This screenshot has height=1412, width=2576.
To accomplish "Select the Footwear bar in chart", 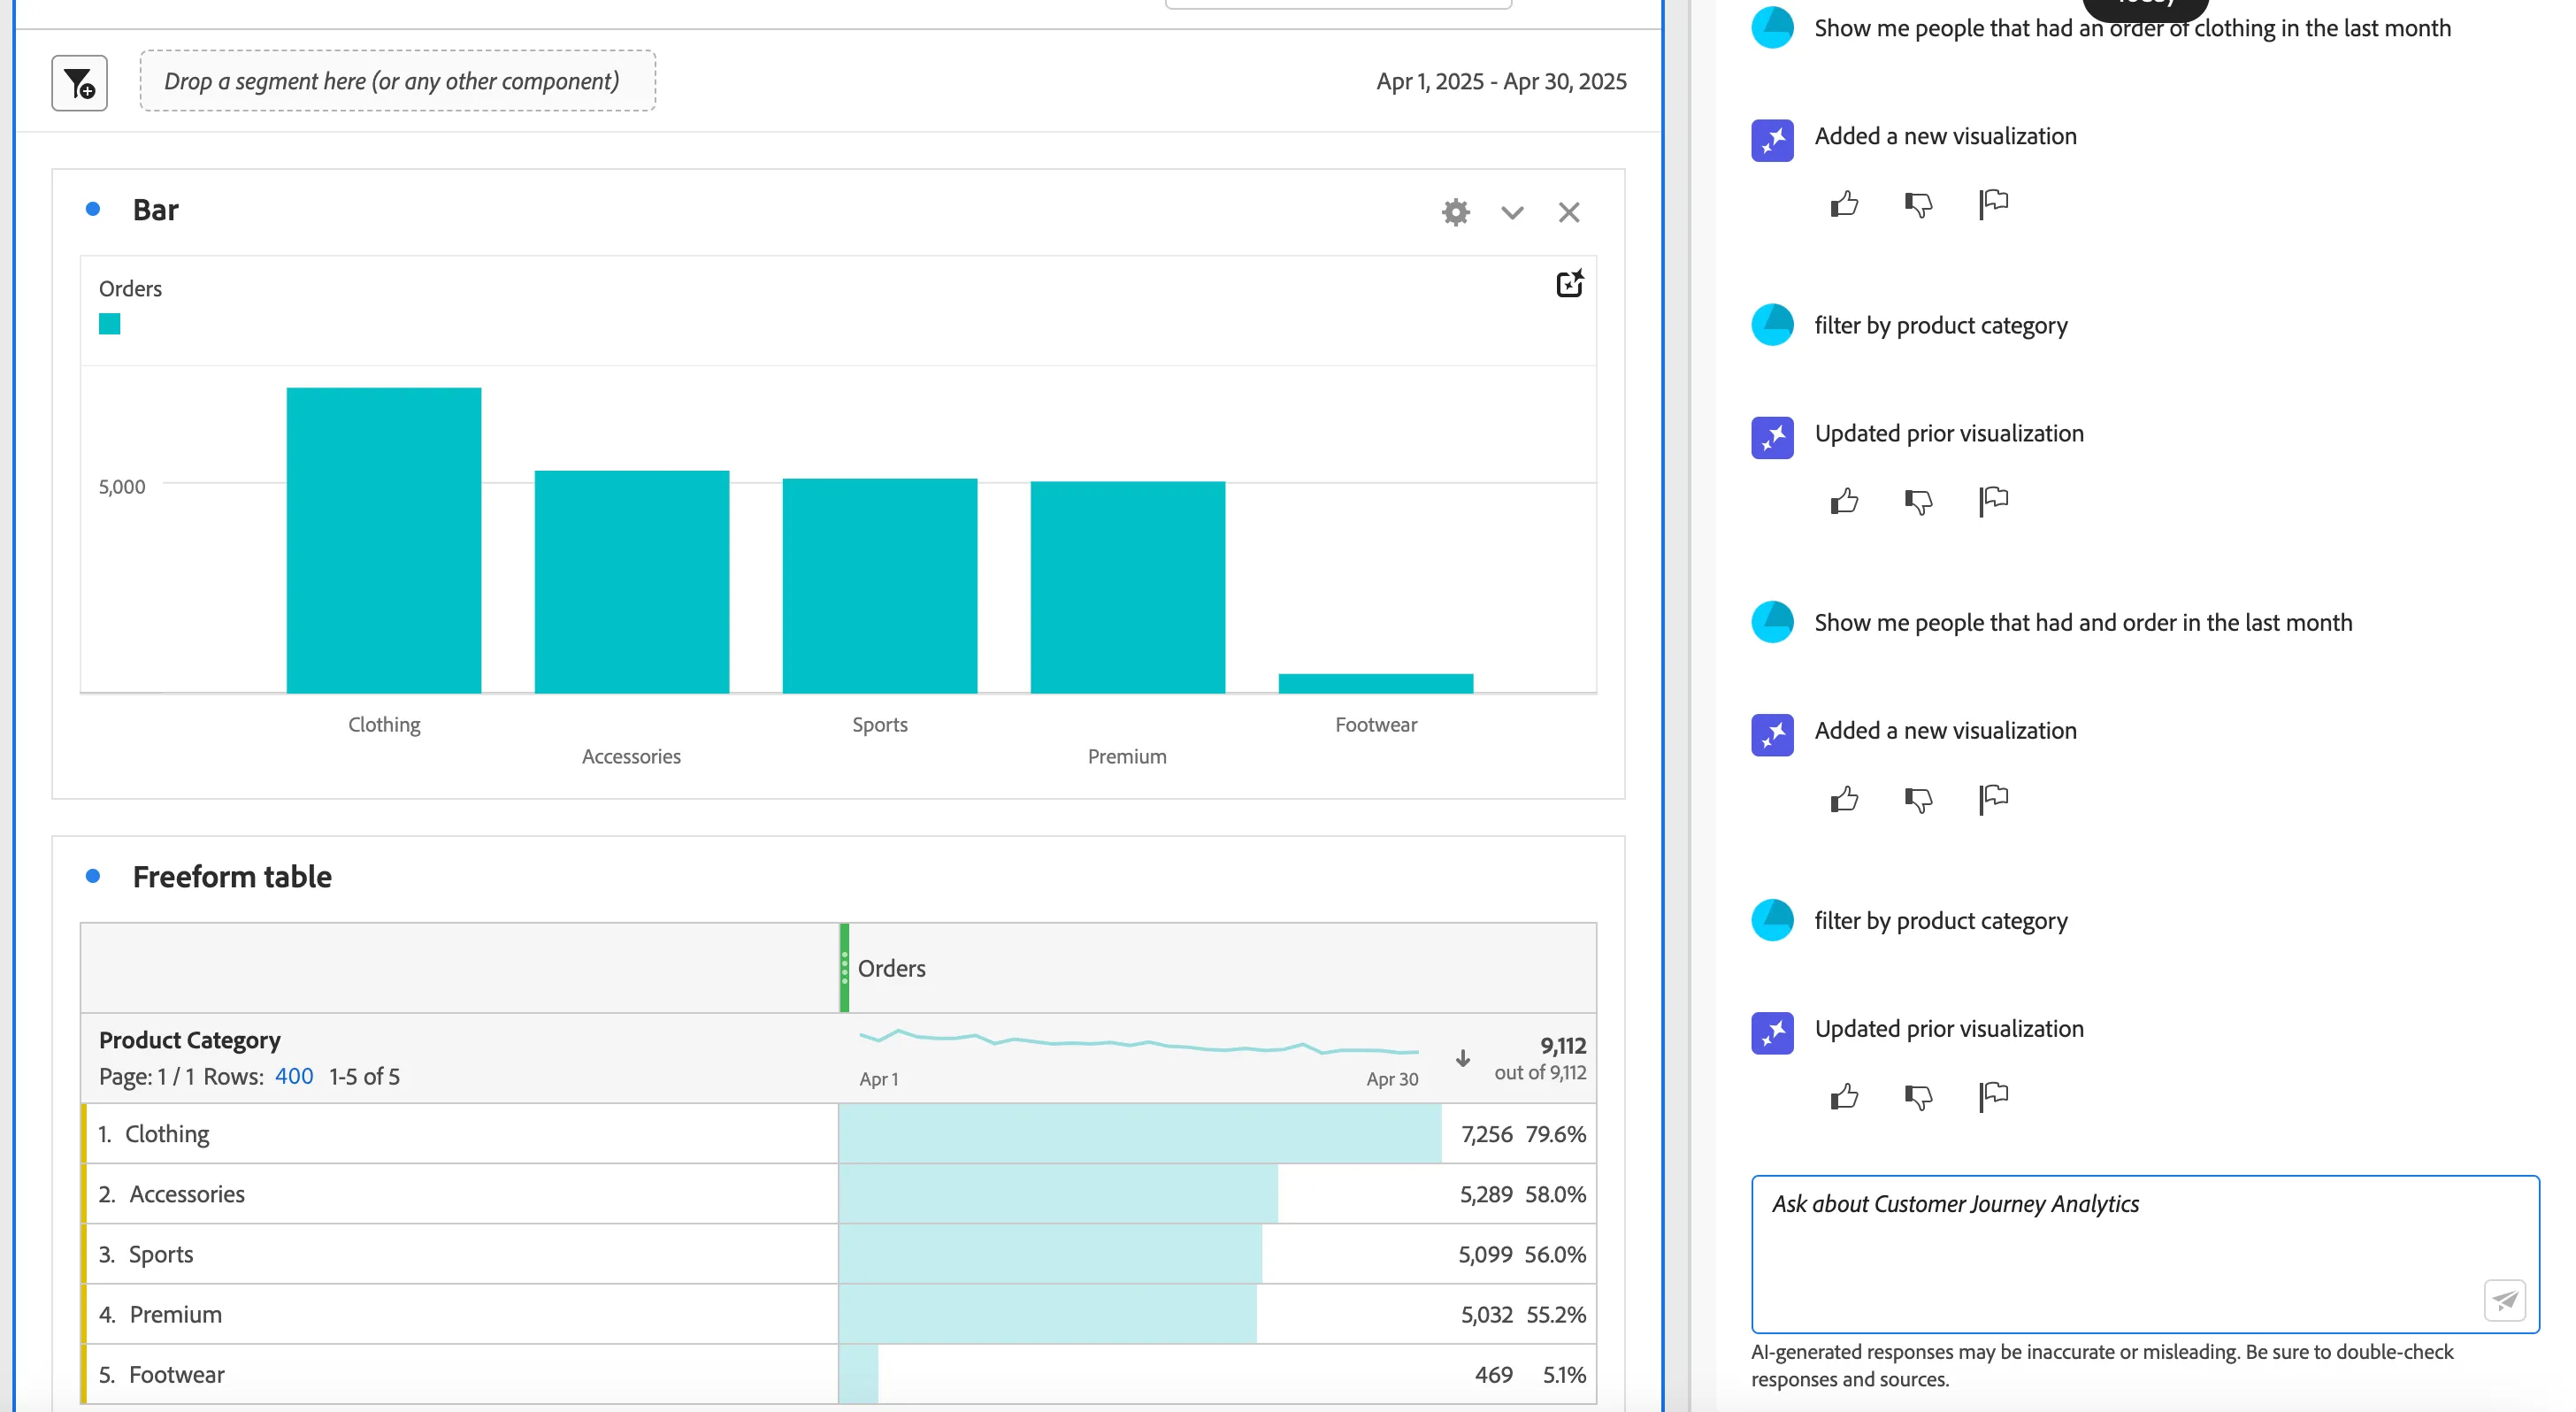I will coord(1376,684).
